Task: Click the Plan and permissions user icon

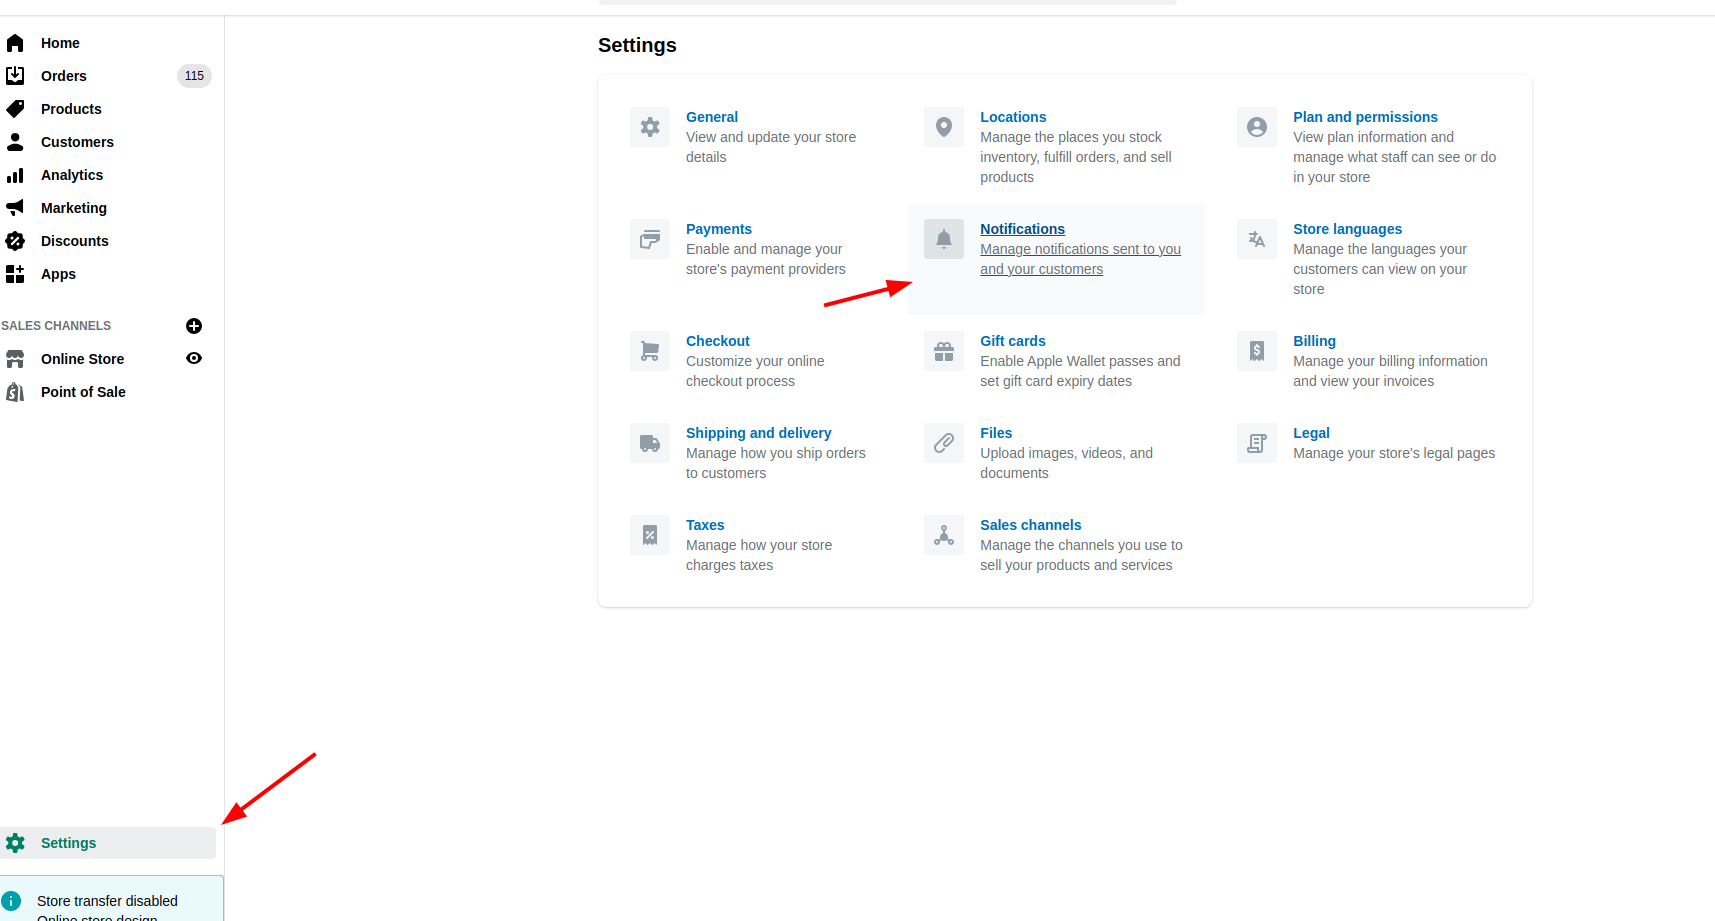Action: pyautogui.click(x=1257, y=127)
